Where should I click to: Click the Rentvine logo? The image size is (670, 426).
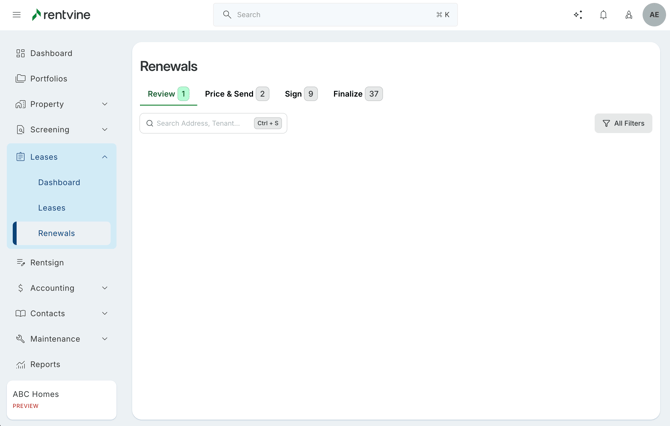(x=61, y=15)
